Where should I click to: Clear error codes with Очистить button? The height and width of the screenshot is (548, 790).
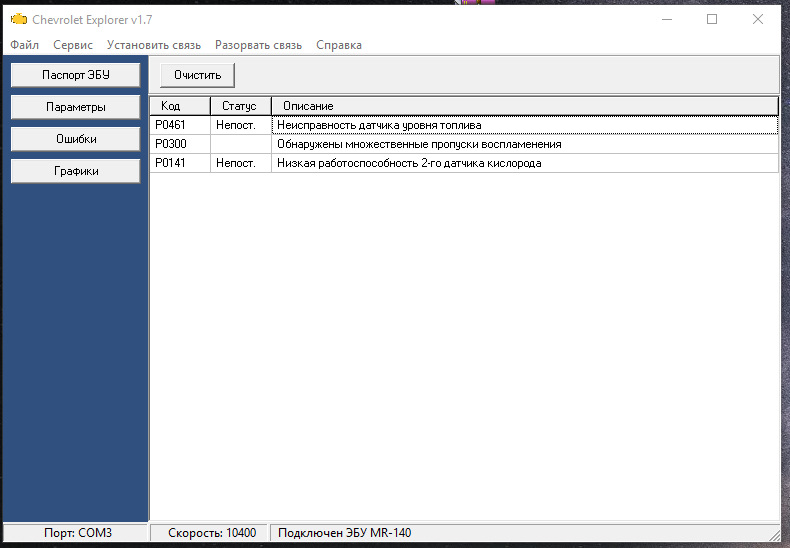click(x=198, y=75)
